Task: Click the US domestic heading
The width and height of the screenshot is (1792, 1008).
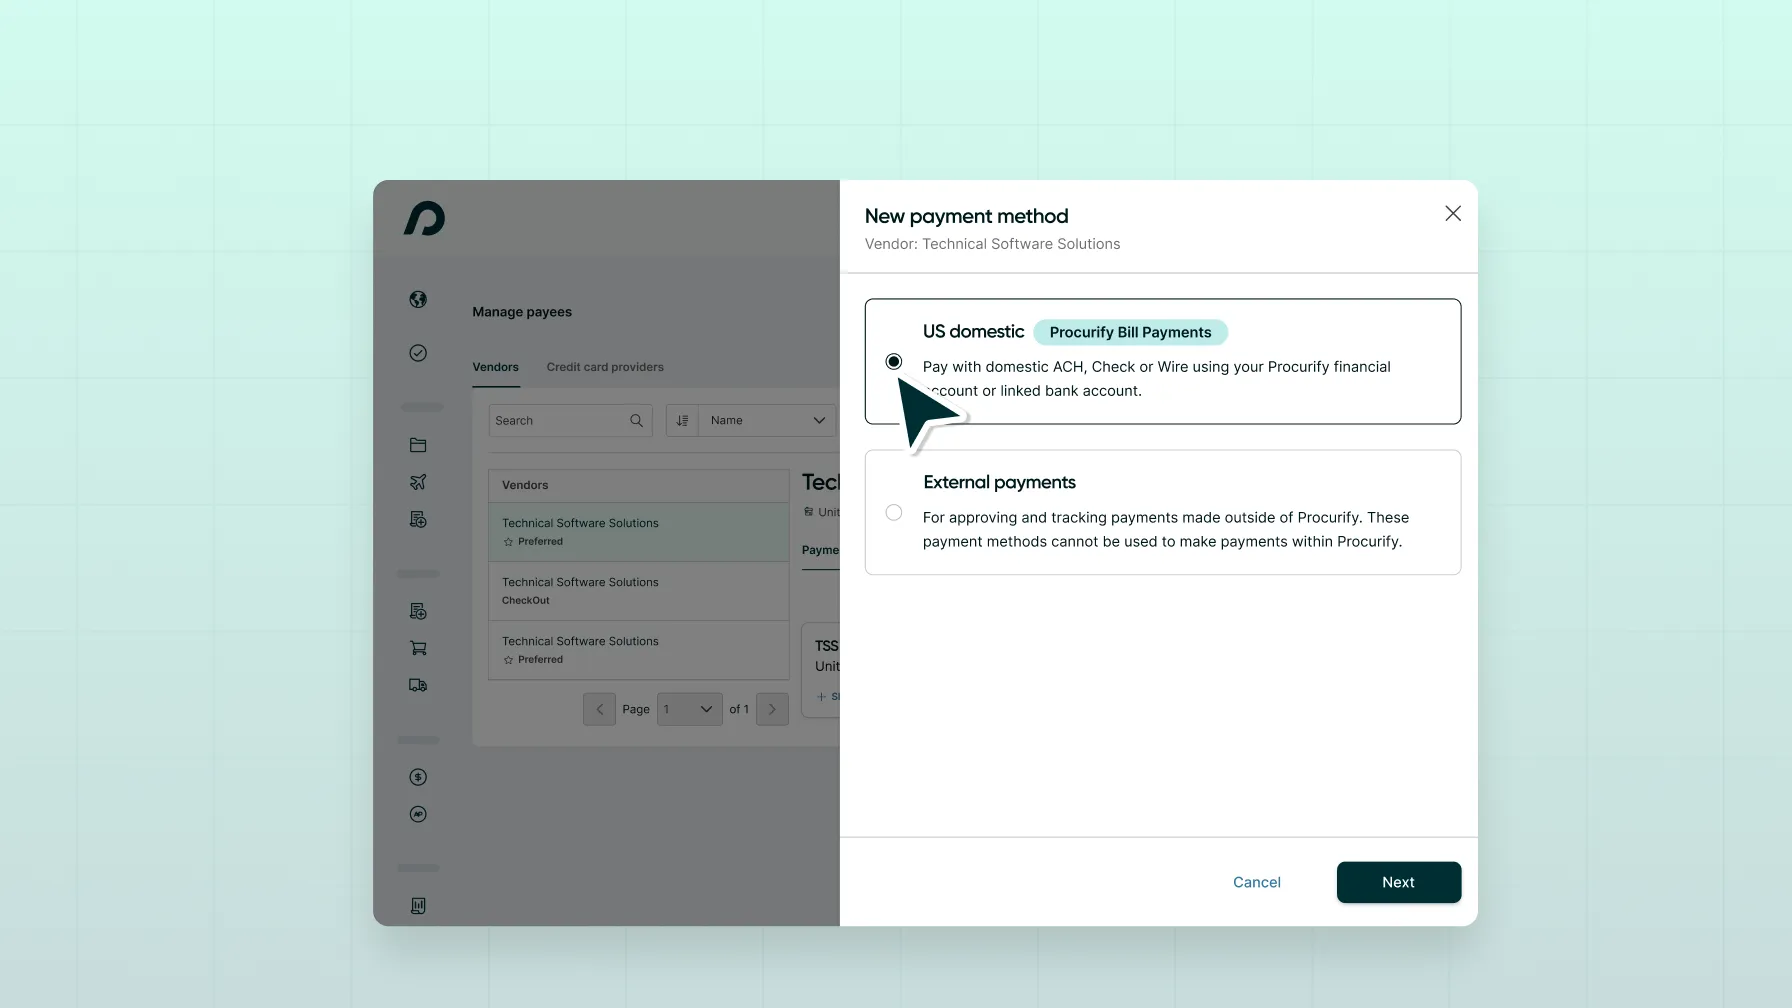Action: pyautogui.click(x=973, y=331)
